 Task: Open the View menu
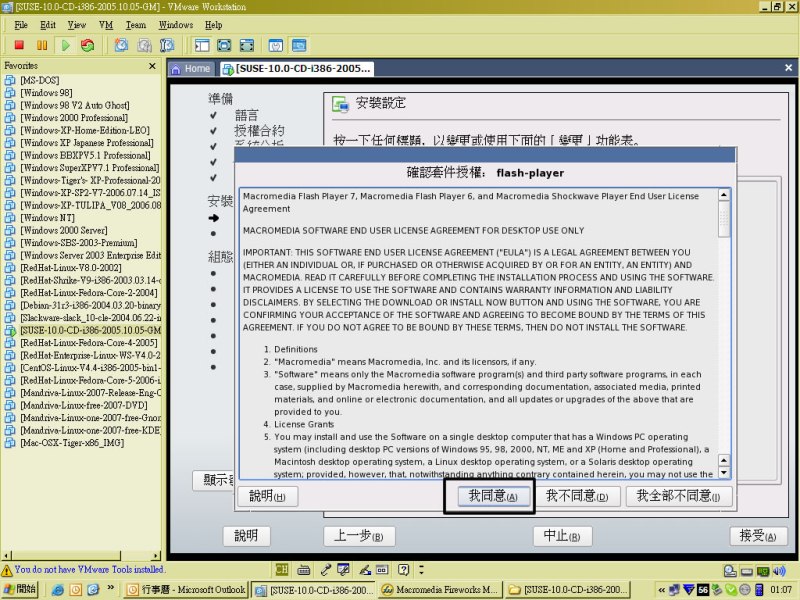click(x=77, y=25)
